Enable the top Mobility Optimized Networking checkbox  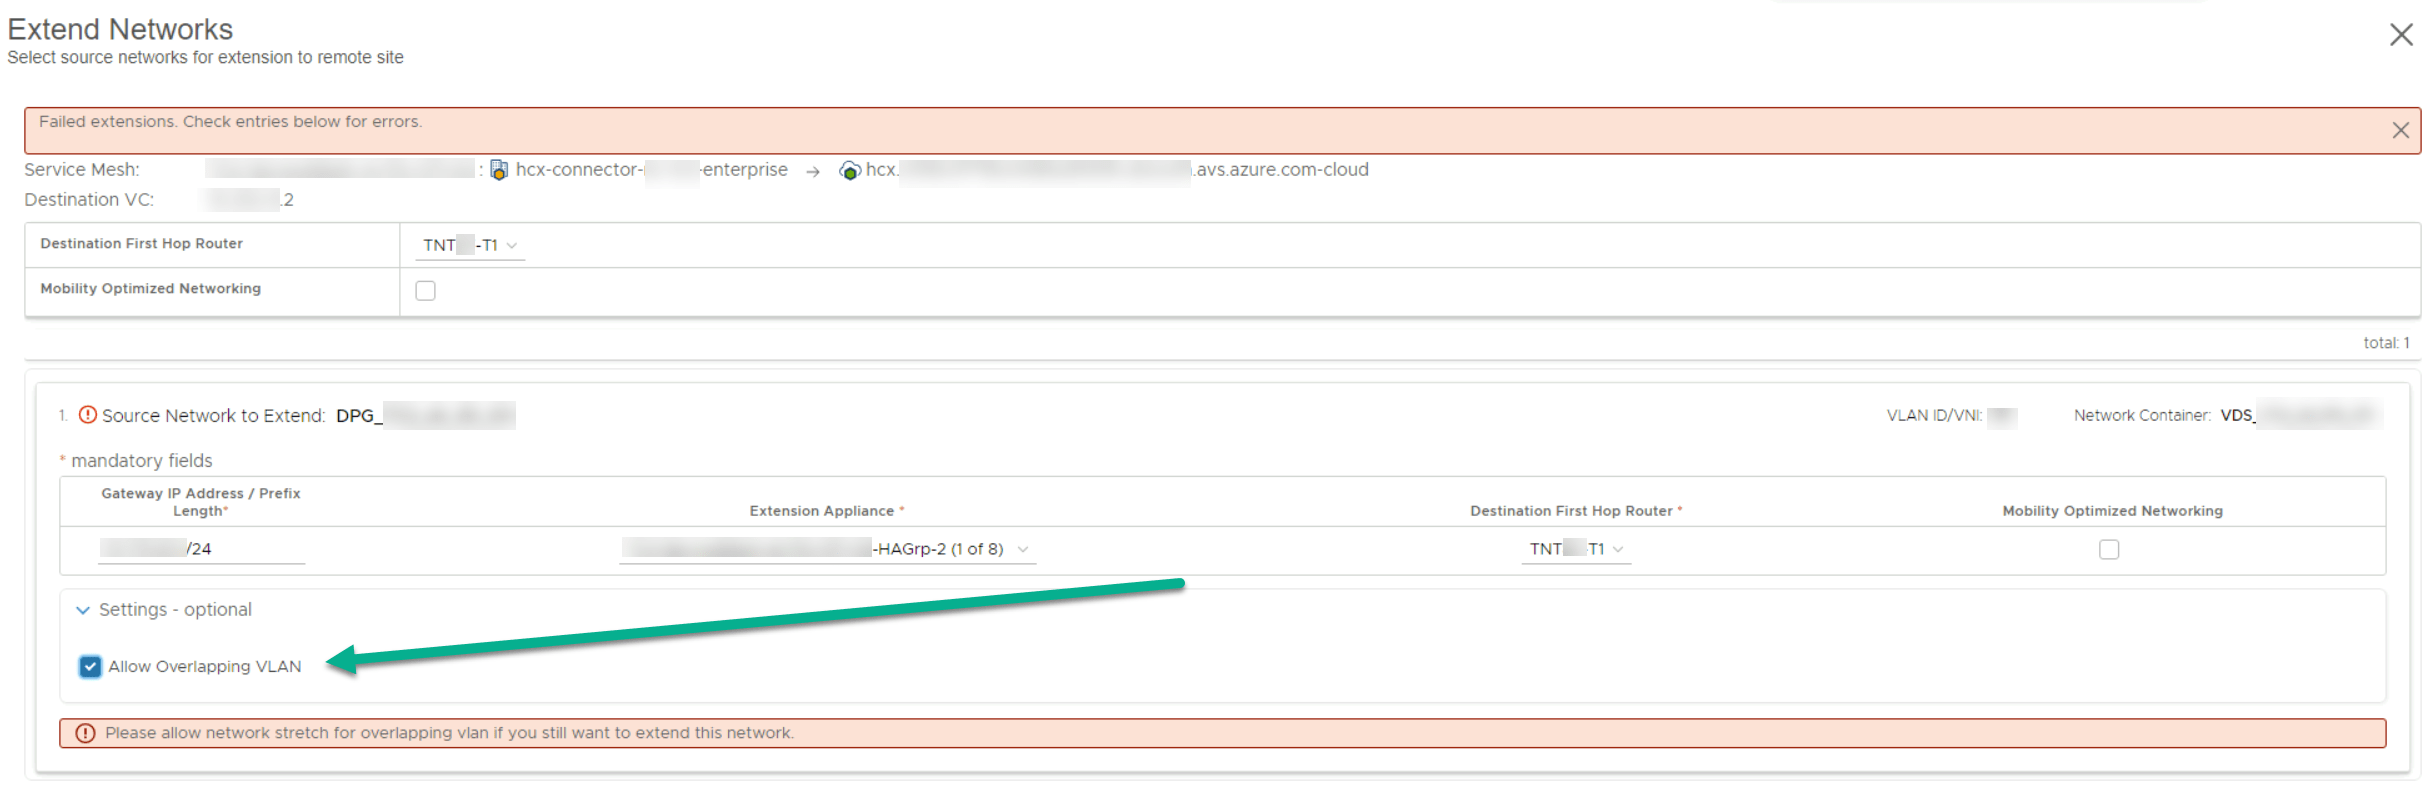point(426,291)
